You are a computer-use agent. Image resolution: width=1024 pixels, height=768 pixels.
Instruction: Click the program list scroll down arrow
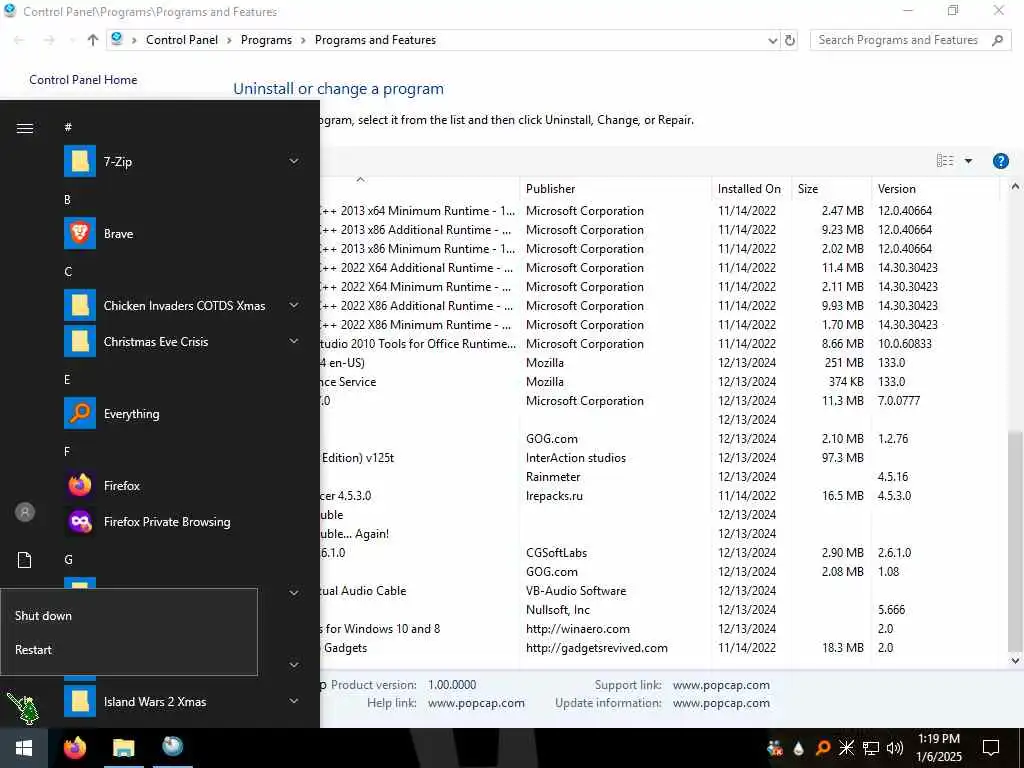1015,660
